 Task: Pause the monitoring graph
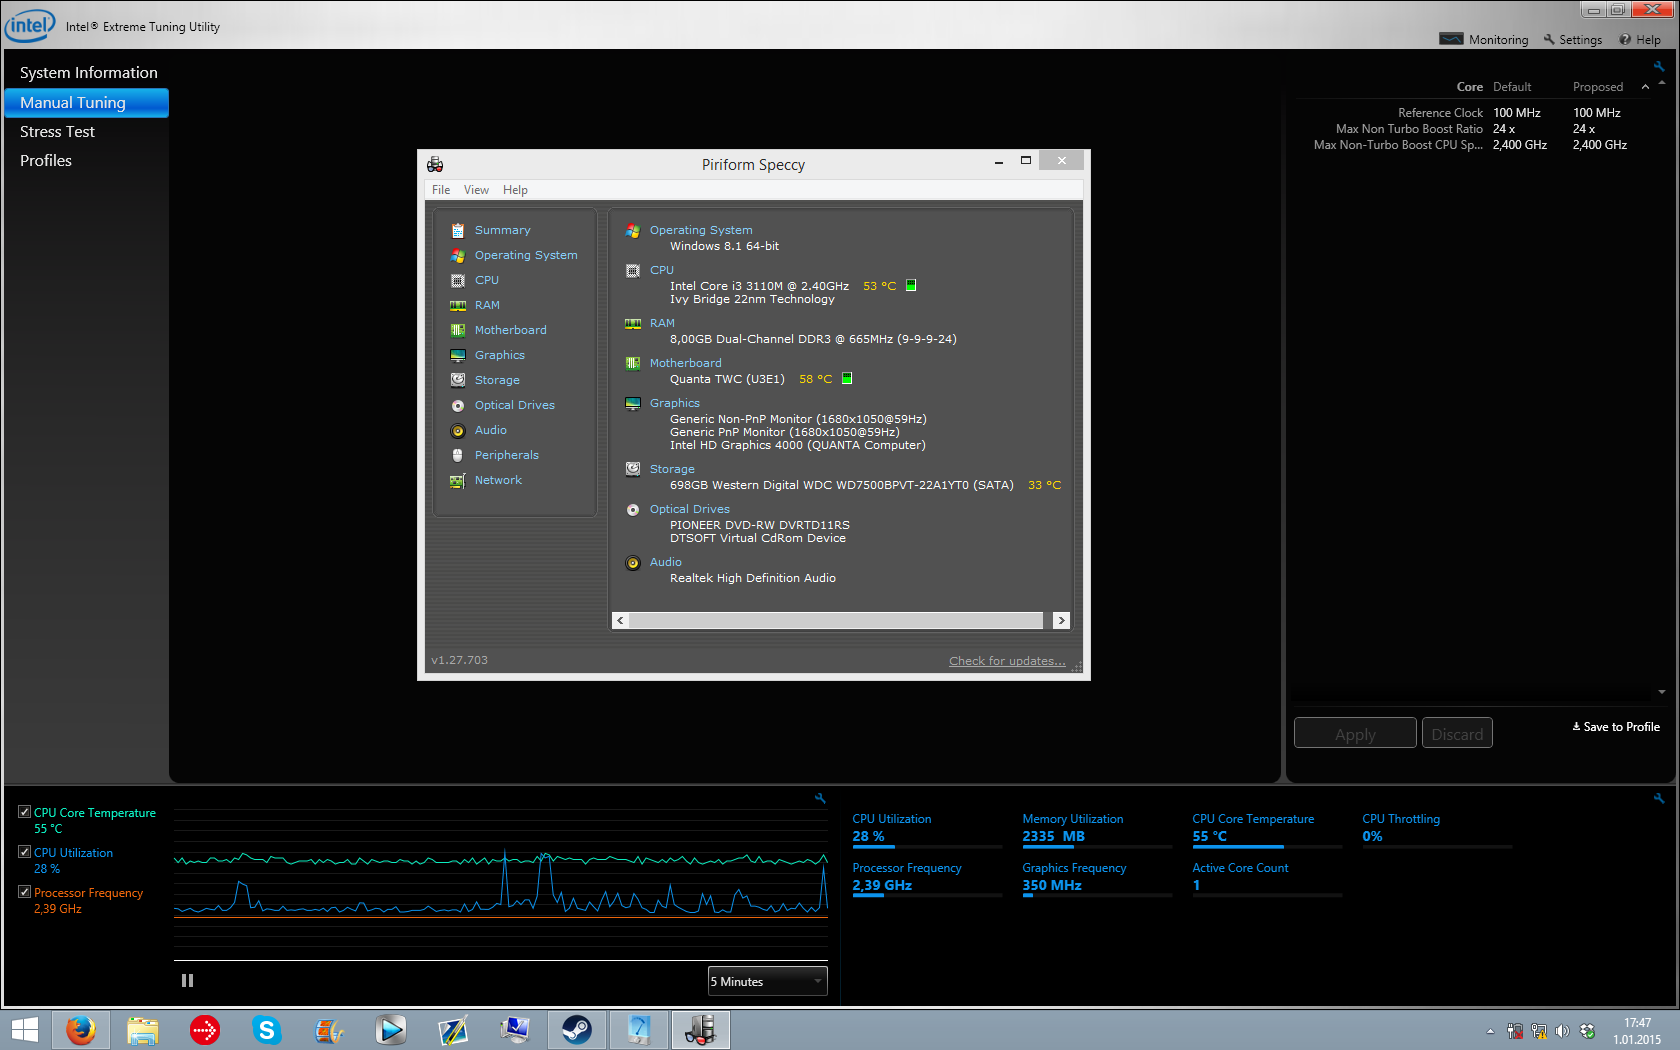click(x=187, y=981)
